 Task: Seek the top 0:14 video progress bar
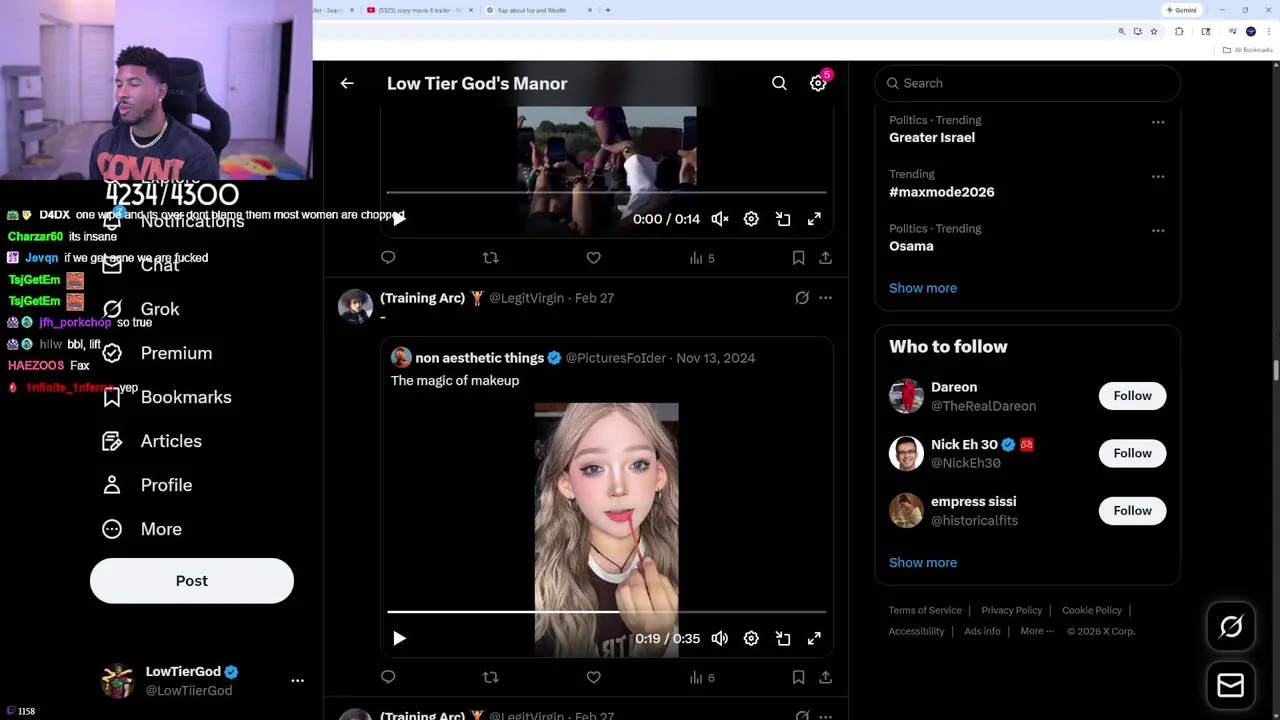click(x=606, y=192)
